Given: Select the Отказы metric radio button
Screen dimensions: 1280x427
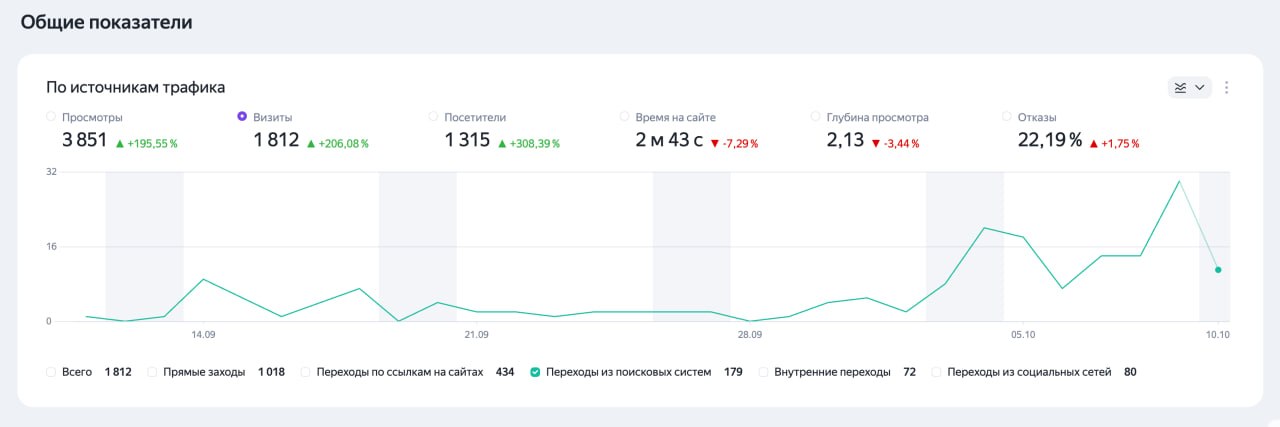Looking at the screenshot, I should pos(1007,117).
